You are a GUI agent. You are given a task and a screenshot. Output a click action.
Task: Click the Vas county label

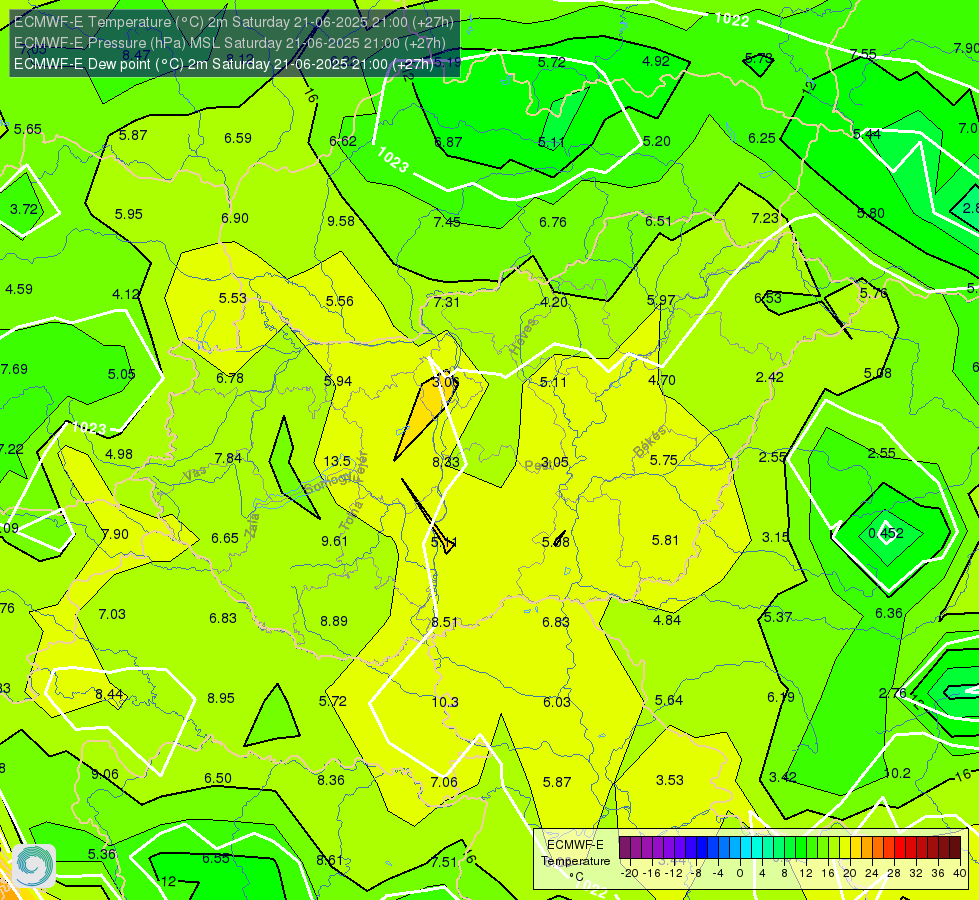pos(196,473)
